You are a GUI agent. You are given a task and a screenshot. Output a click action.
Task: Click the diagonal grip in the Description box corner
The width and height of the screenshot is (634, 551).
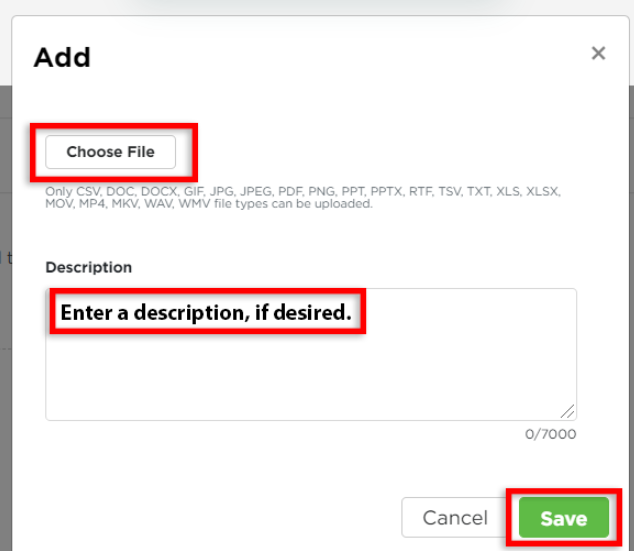[567, 412]
